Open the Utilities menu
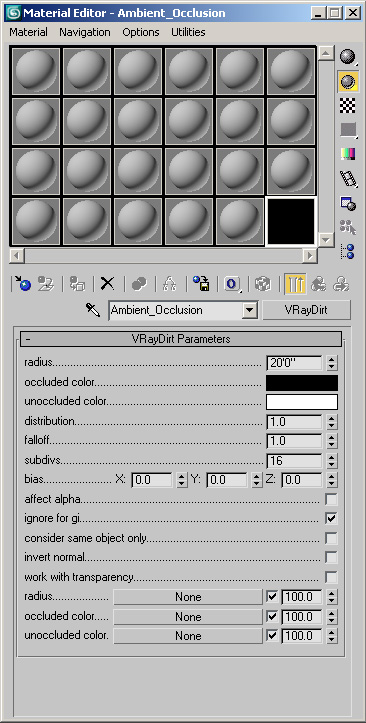 pos(188,32)
